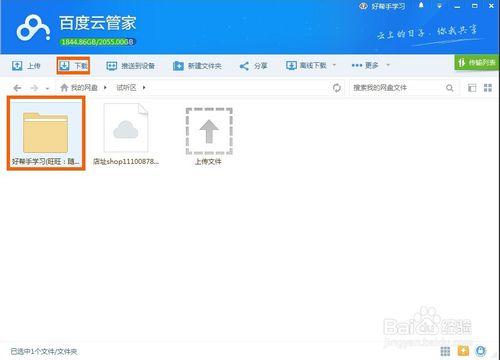Open the green 传输列表 transfer list
The width and height of the screenshot is (500, 360).
click(x=477, y=62)
